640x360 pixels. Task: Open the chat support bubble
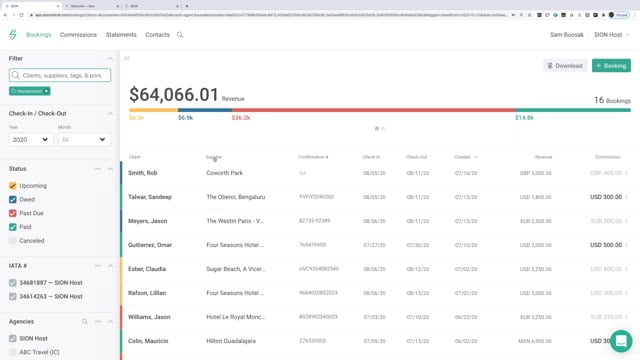click(621, 341)
